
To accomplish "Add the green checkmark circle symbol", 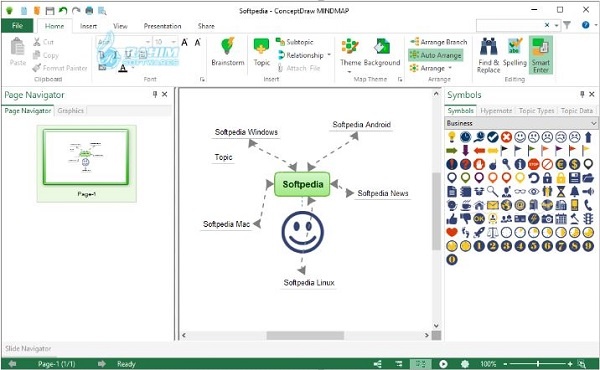I will coord(493,137).
